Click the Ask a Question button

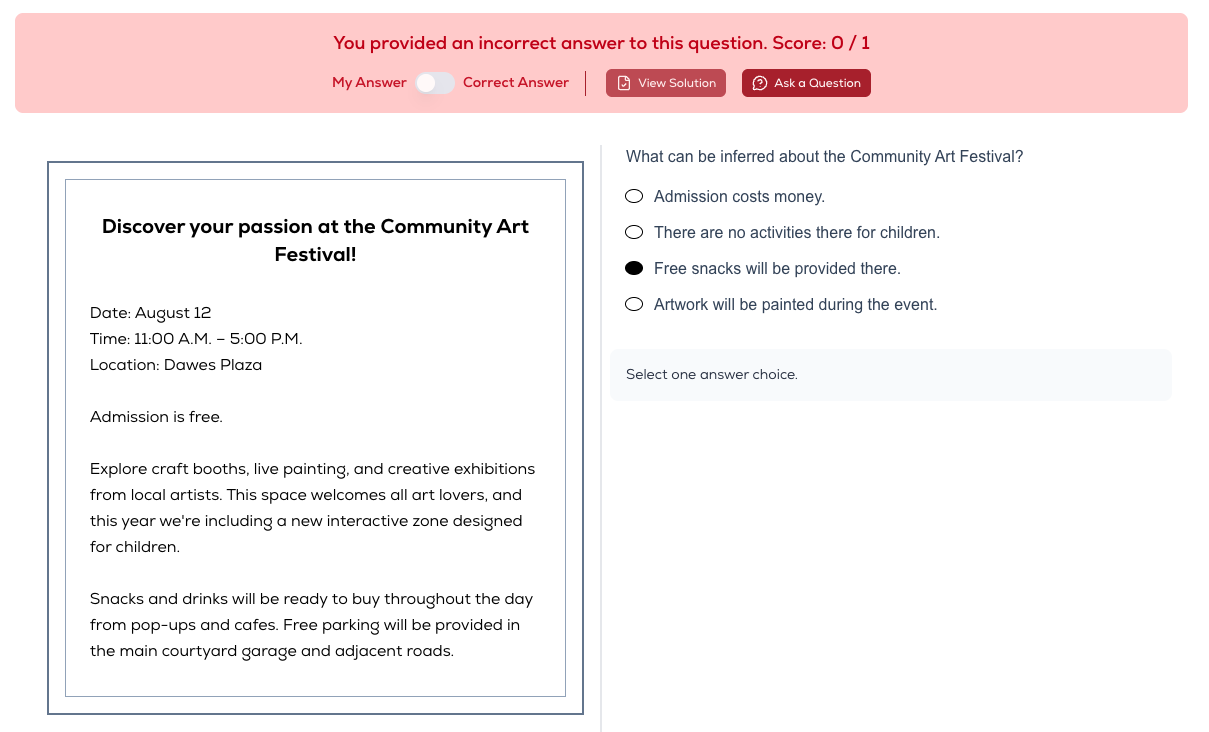click(806, 83)
